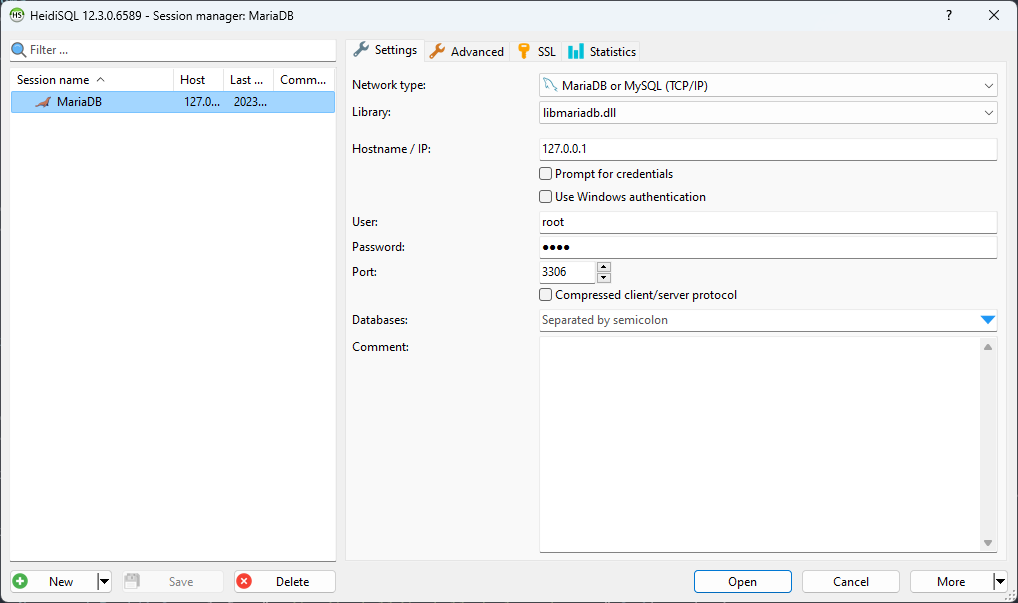This screenshot has height=603, width=1018.
Task: Click the Host column header
Action: tap(198, 80)
